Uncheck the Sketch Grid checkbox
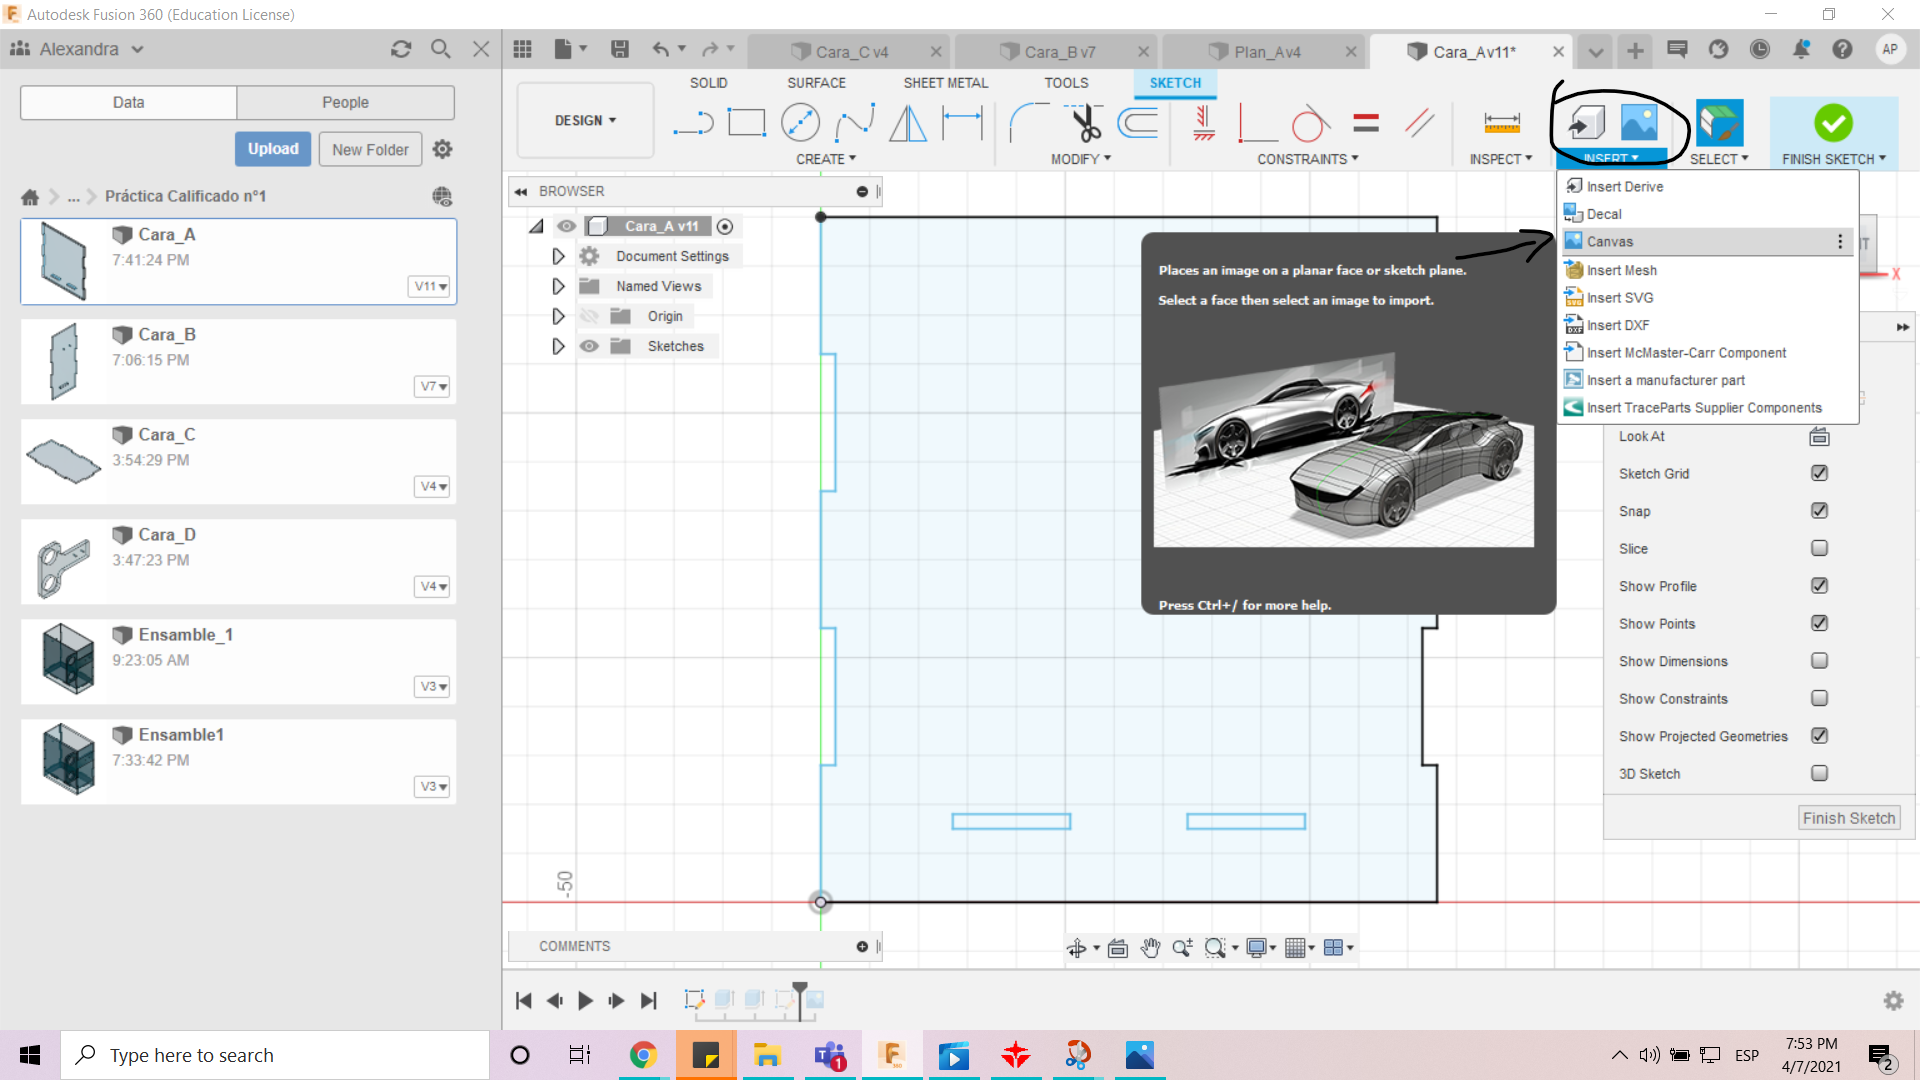The width and height of the screenshot is (1920, 1080). pos(1819,473)
